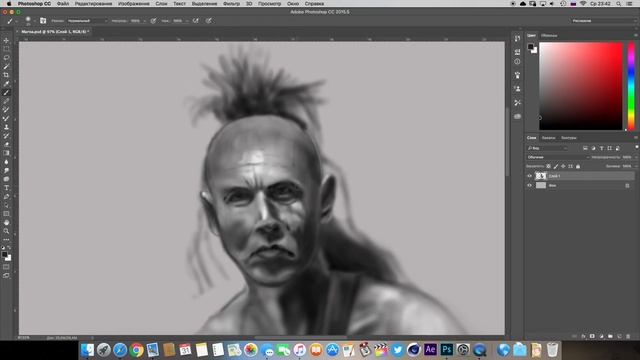Select the Crop tool
This screenshot has height=360, width=640.
(6, 75)
